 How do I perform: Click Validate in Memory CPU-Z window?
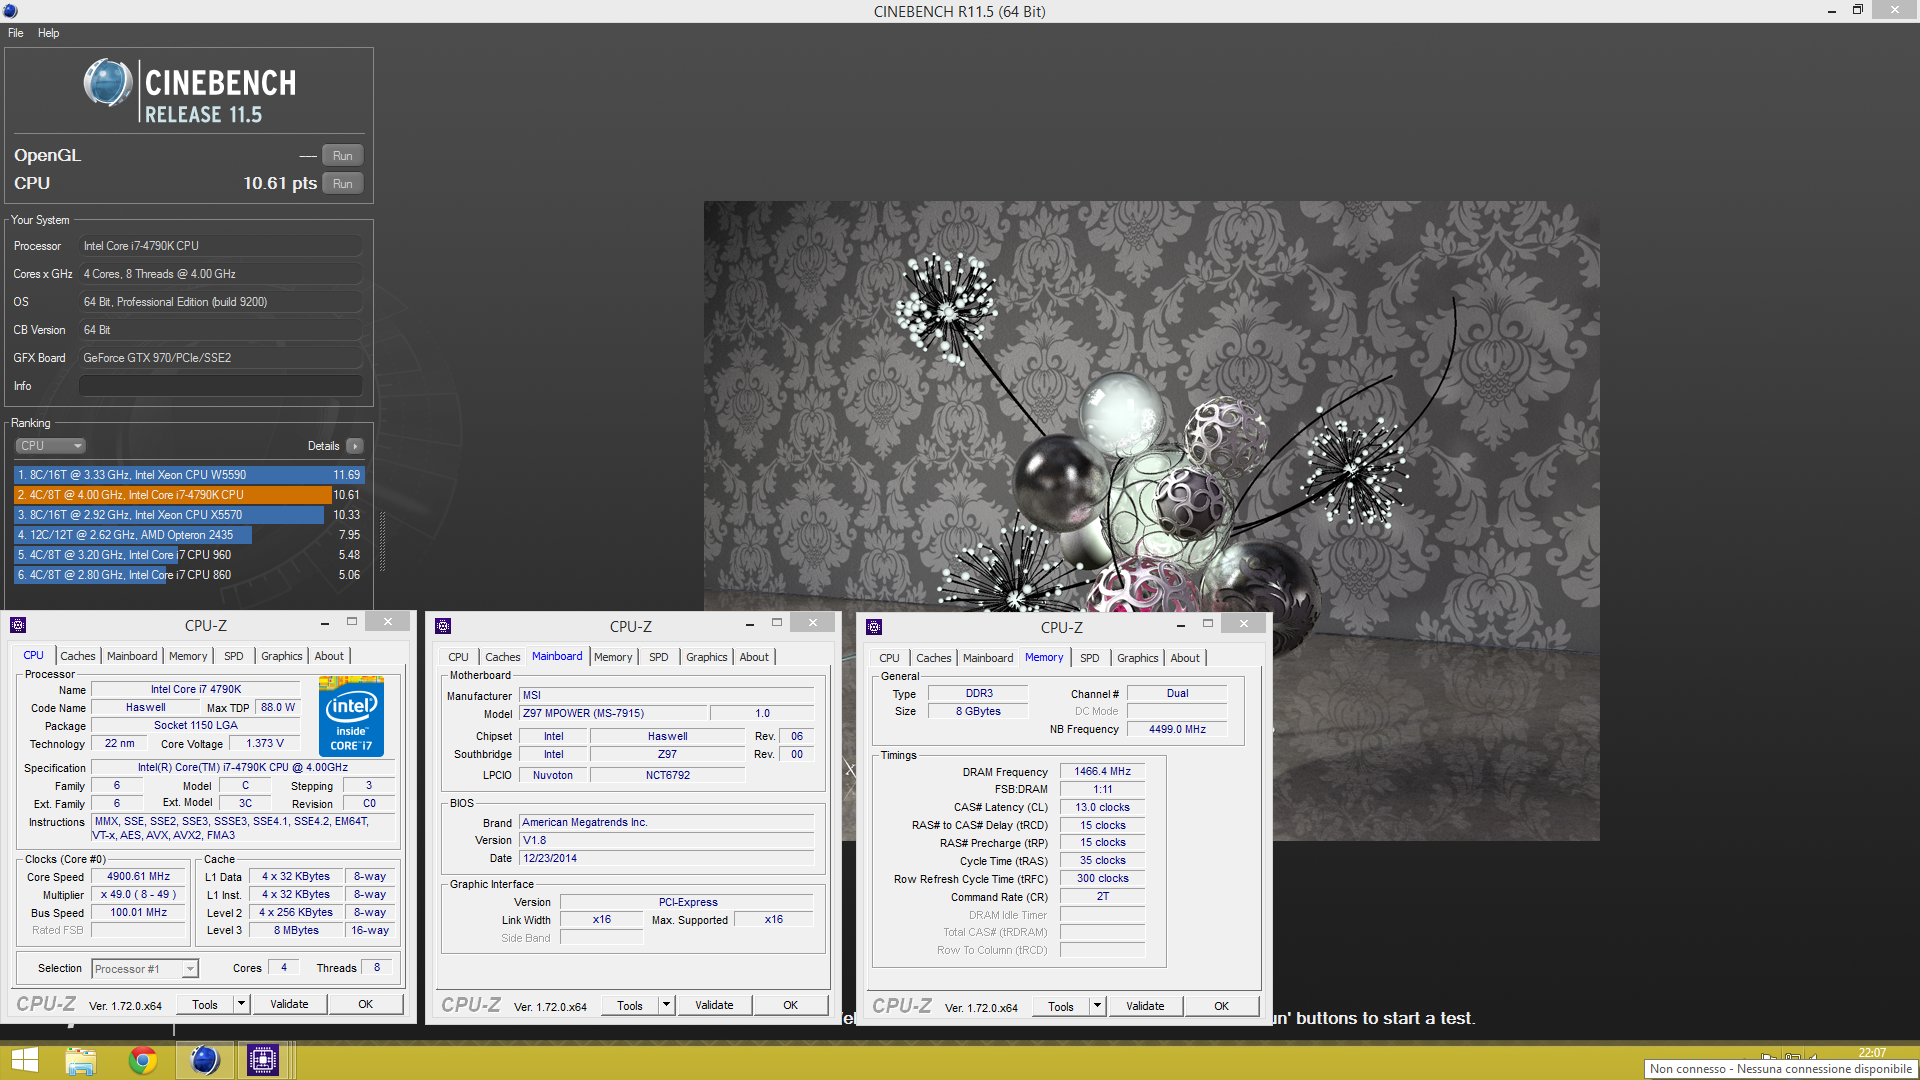(1145, 1006)
